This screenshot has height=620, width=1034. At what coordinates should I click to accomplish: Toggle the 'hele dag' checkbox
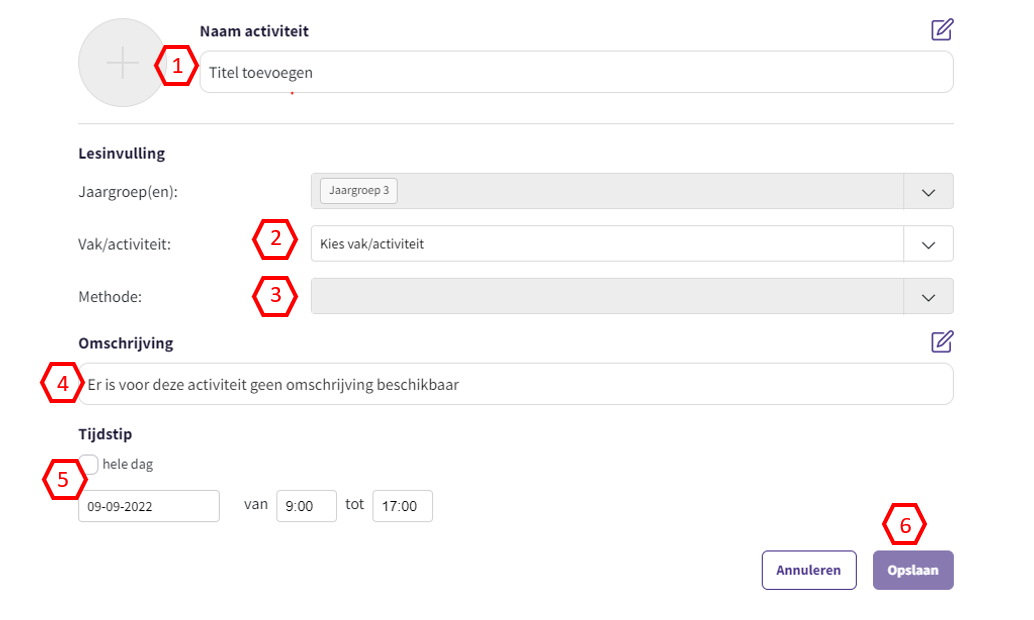click(x=89, y=464)
